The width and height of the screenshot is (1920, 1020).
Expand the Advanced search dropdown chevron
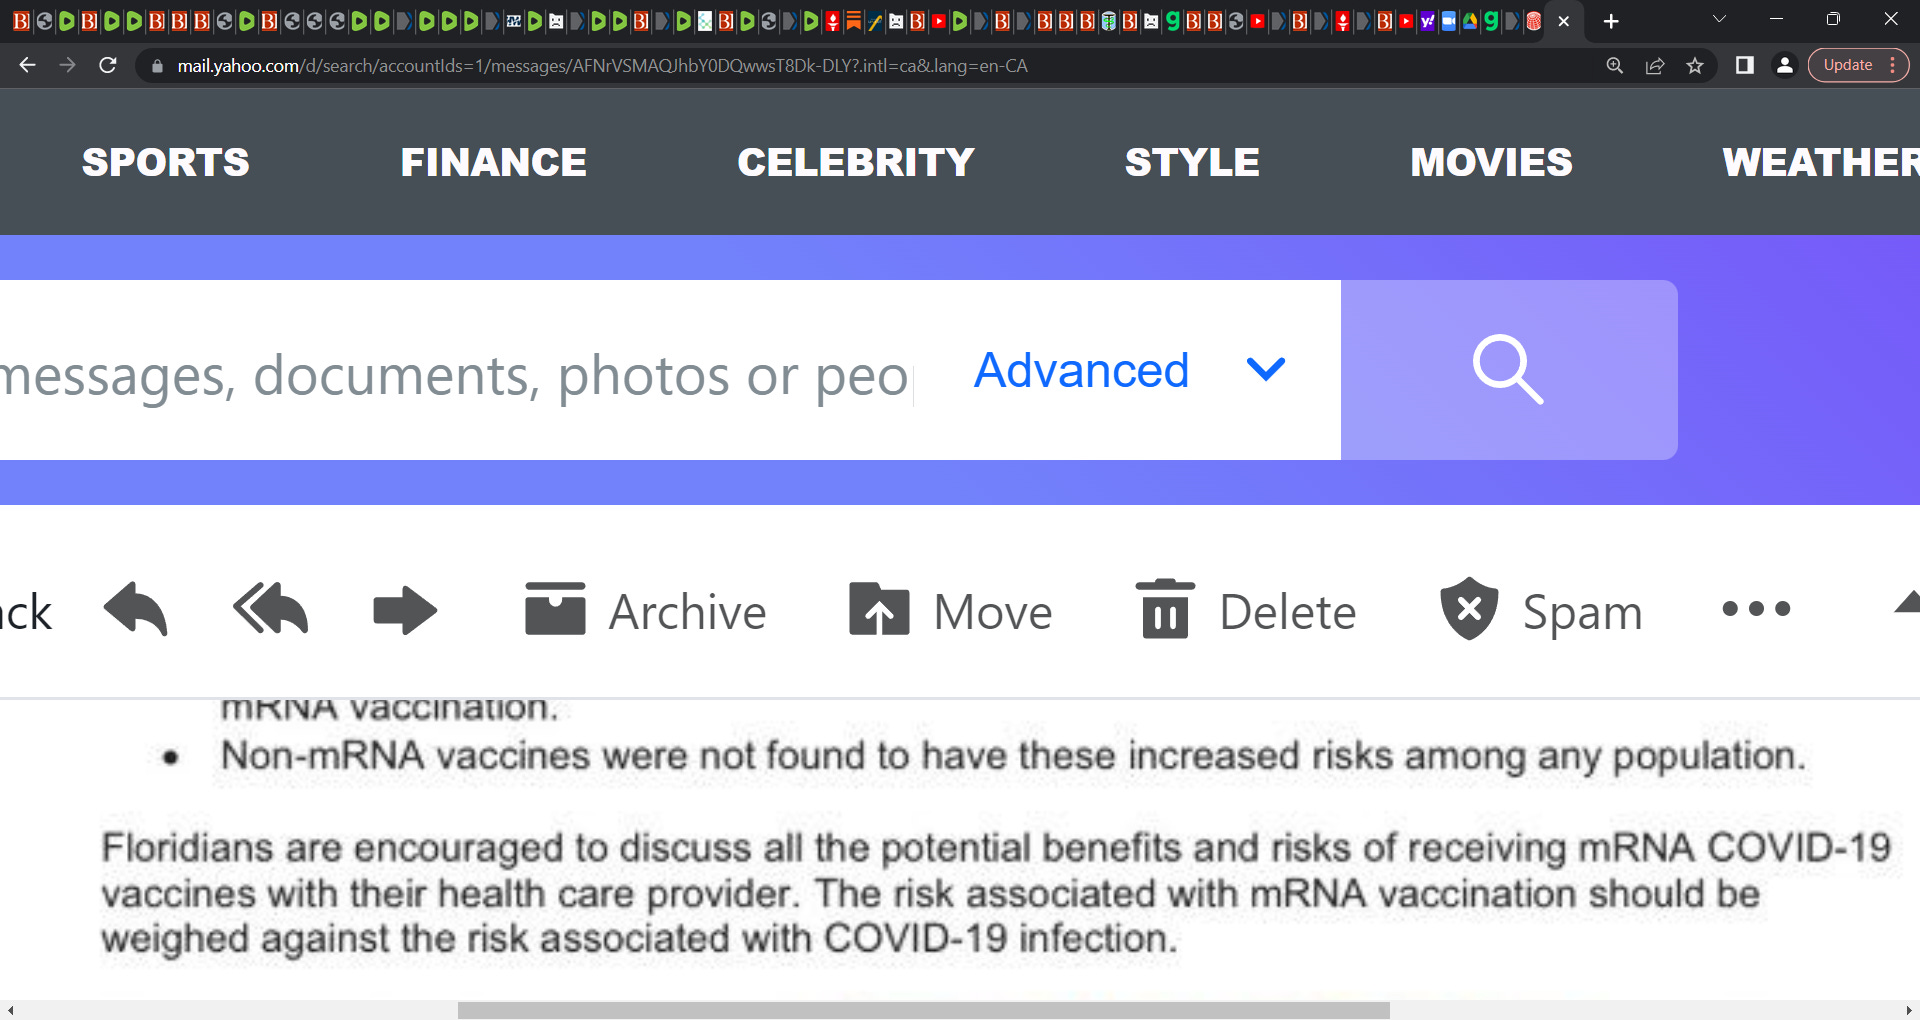pyautogui.click(x=1266, y=370)
